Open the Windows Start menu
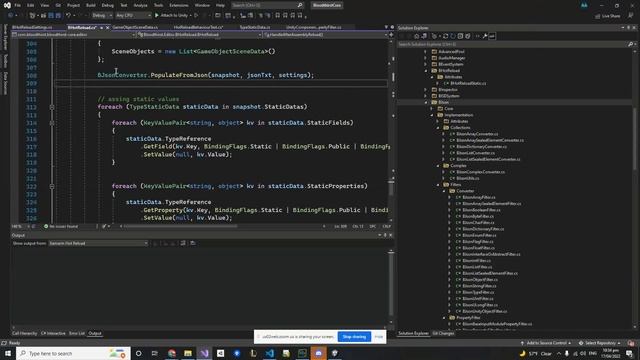The height and width of the screenshot is (360, 640). (x=8, y=353)
